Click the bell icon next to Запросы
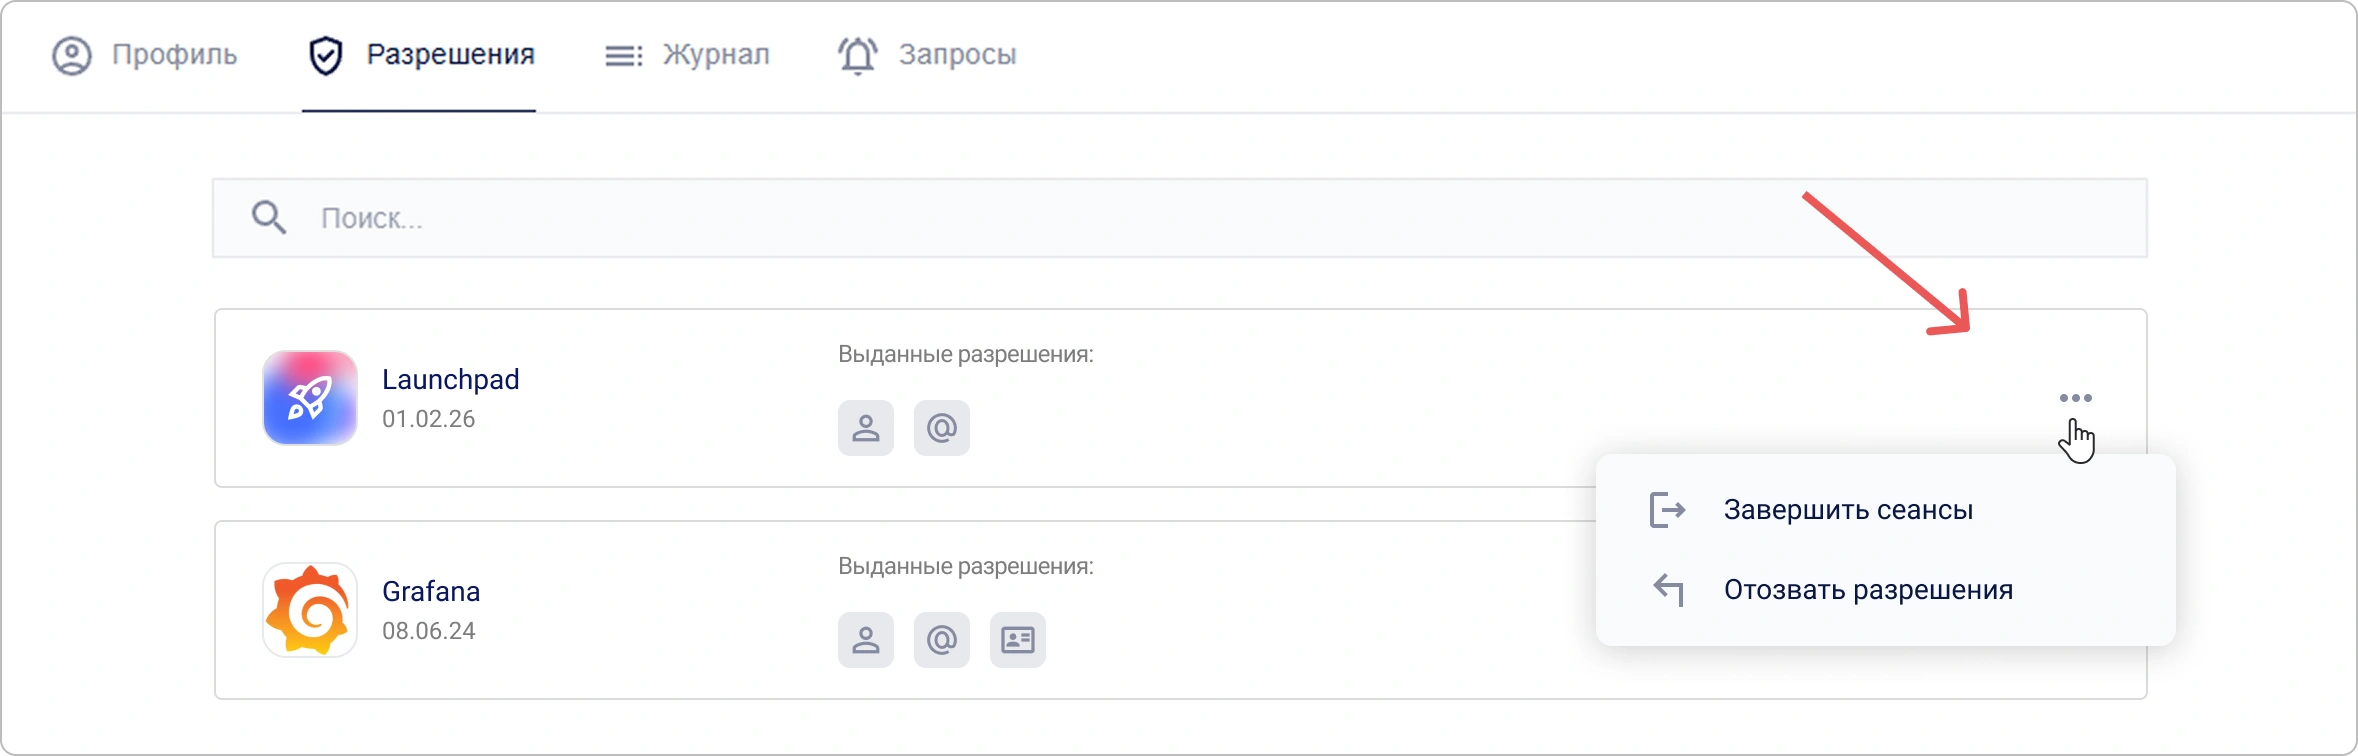The height and width of the screenshot is (756, 2358). pos(858,54)
